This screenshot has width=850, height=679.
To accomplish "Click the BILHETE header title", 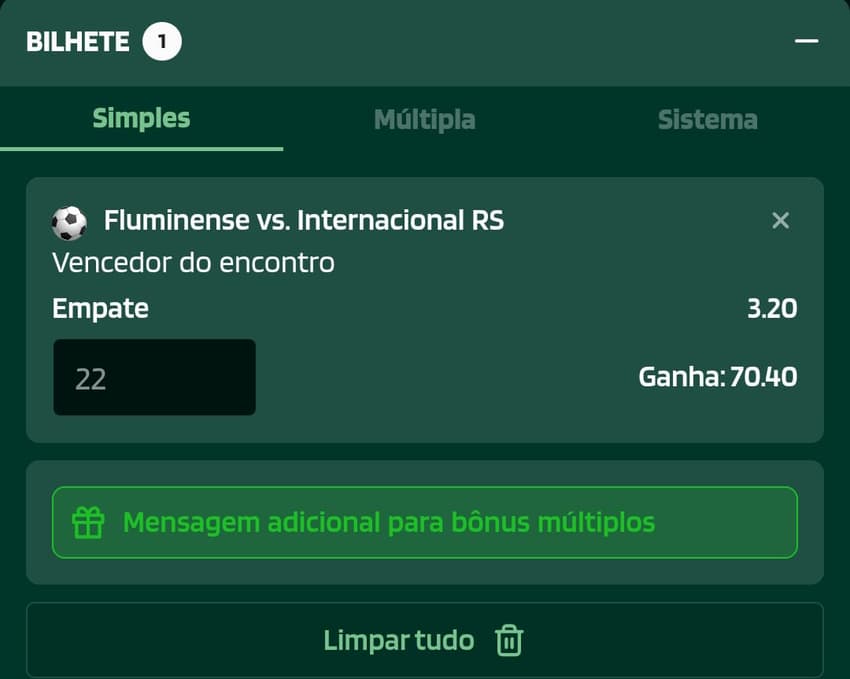I will [x=79, y=41].
